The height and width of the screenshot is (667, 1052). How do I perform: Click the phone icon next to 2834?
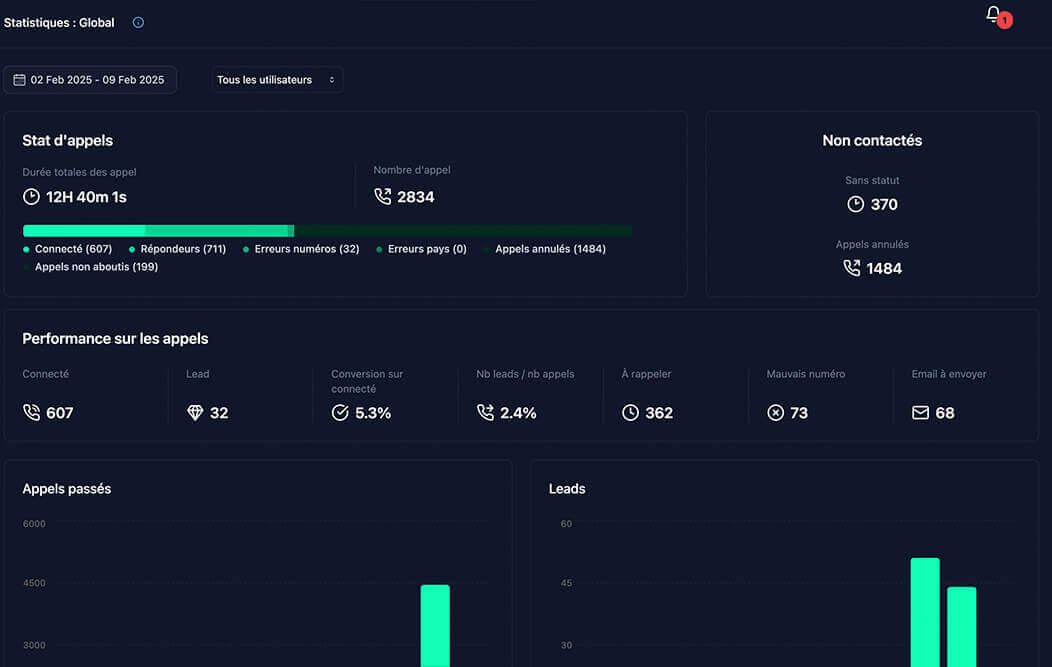tap(382, 197)
